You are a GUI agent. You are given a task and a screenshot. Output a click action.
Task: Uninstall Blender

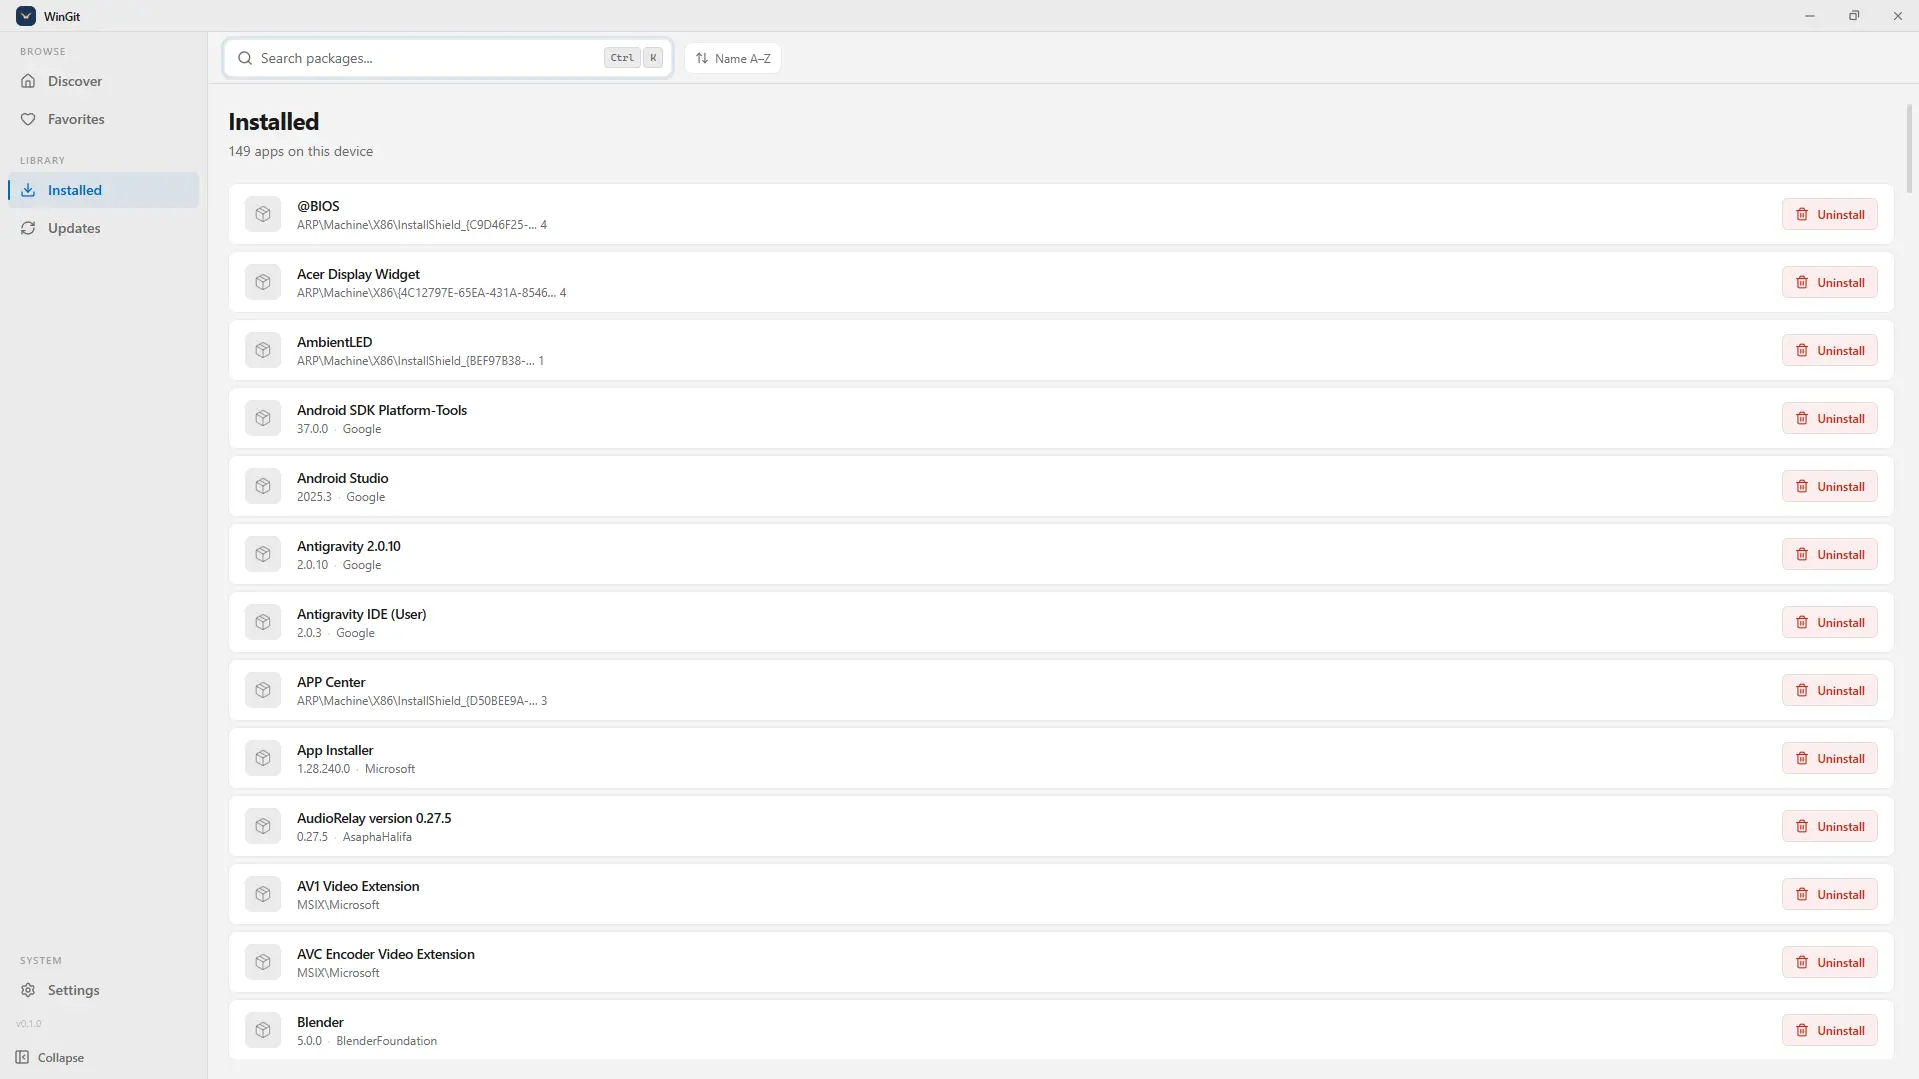(x=1829, y=1030)
